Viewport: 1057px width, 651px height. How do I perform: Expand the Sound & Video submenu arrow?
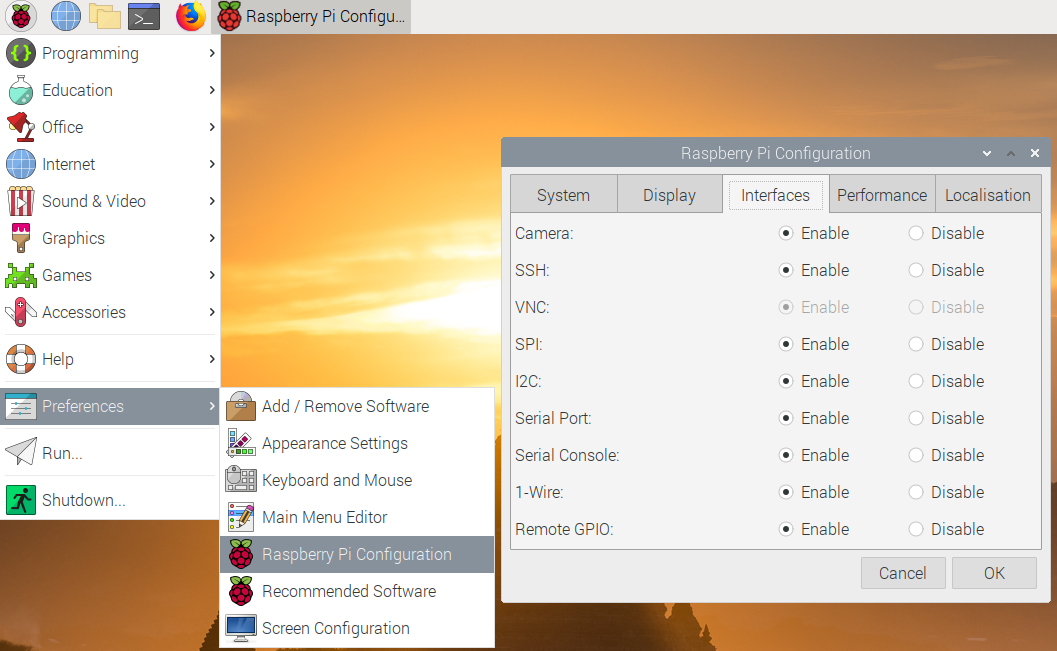(212, 202)
